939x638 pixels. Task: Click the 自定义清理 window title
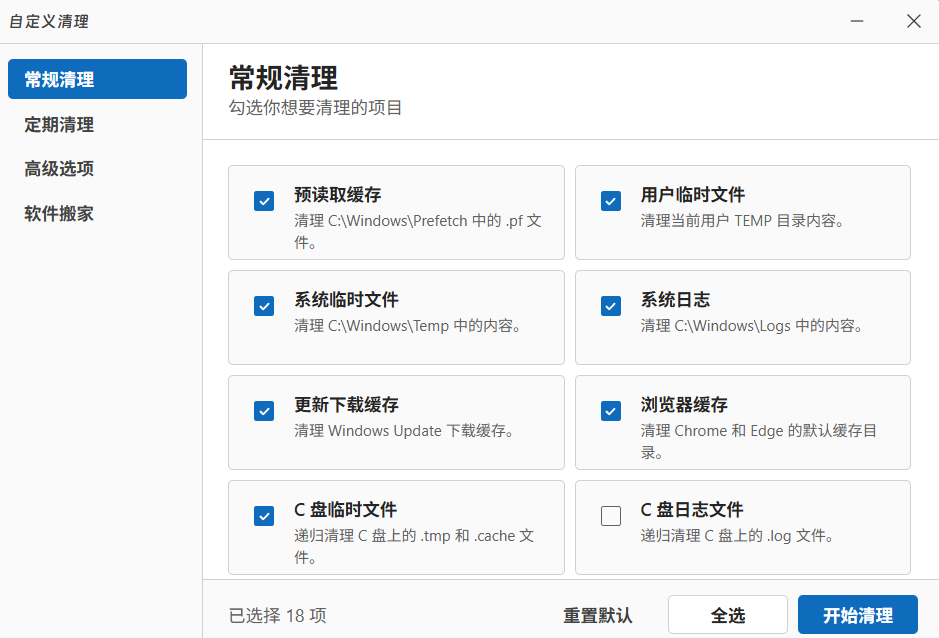[49, 22]
